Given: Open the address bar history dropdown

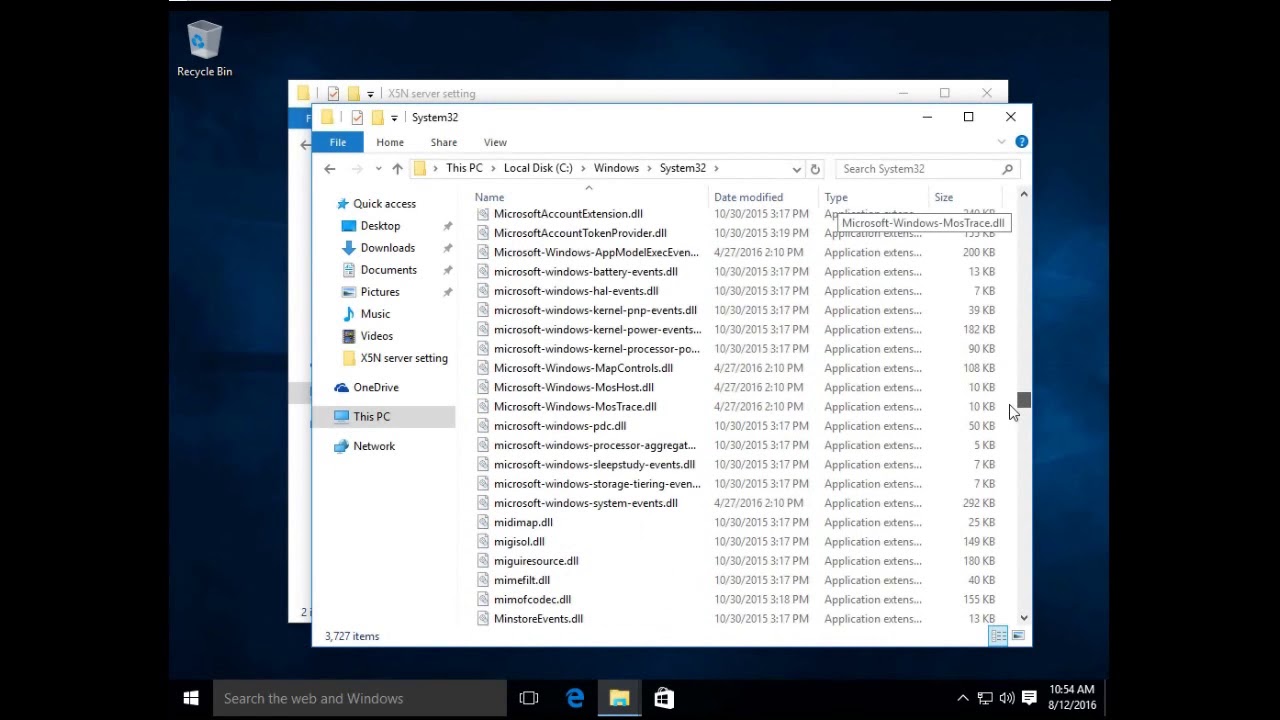Looking at the screenshot, I should click(x=796, y=169).
